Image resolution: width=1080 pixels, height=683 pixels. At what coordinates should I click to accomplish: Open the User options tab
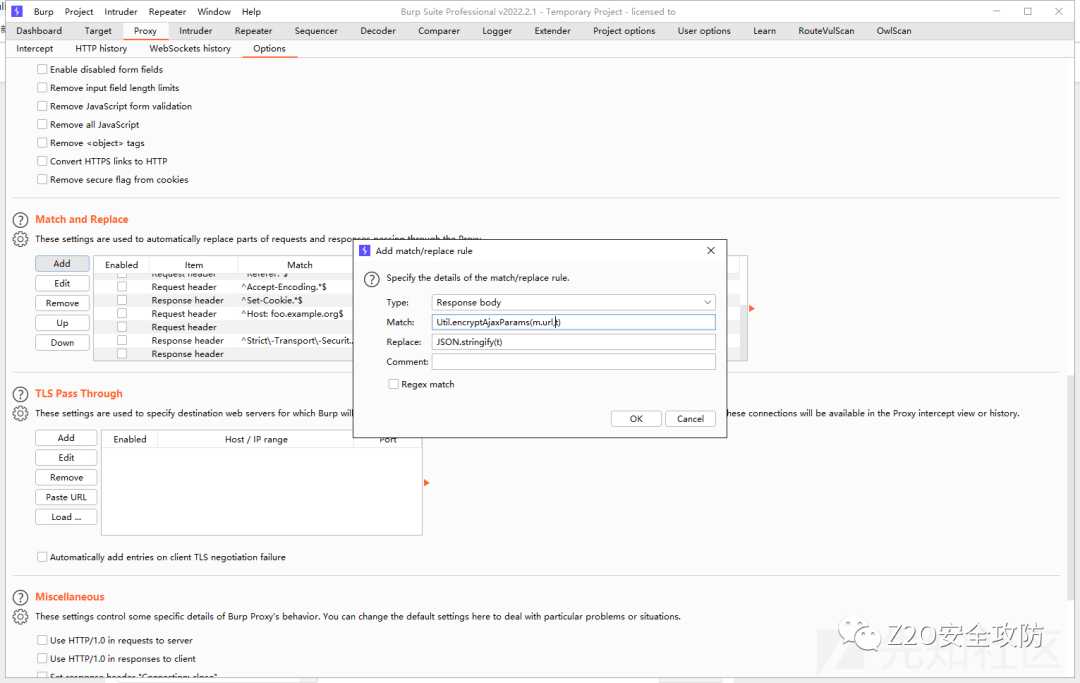point(704,31)
